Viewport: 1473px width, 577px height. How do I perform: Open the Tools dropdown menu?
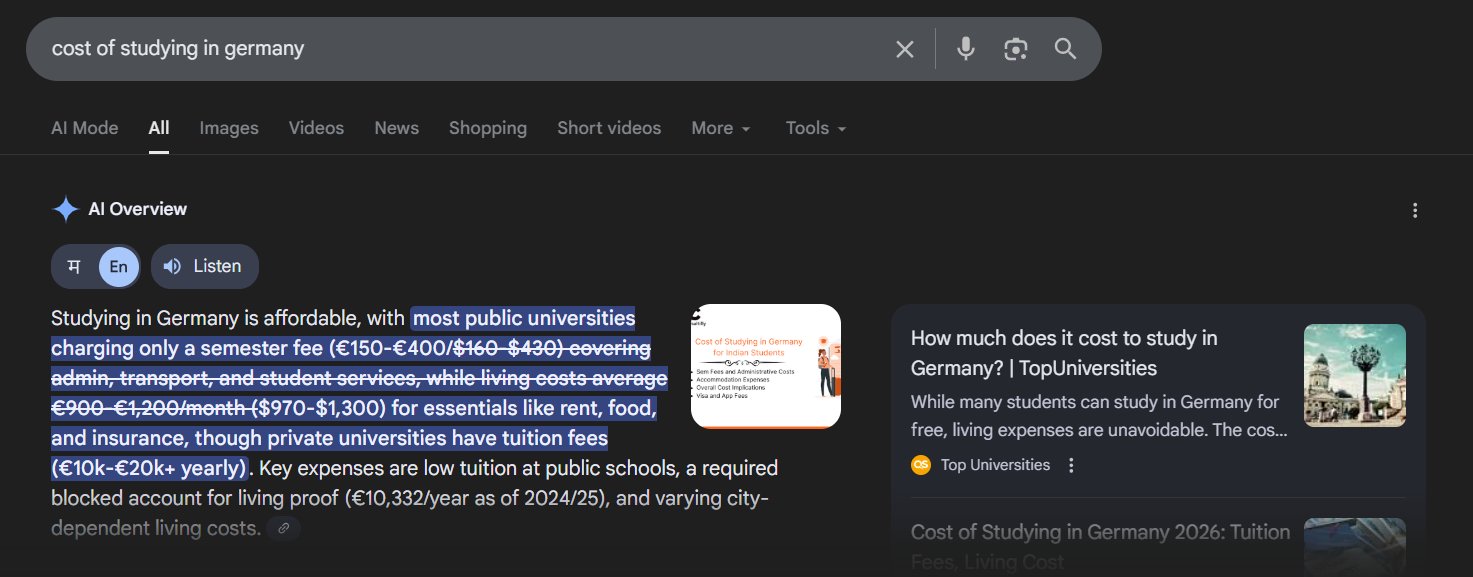pyautogui.click(x=815, y=128)
